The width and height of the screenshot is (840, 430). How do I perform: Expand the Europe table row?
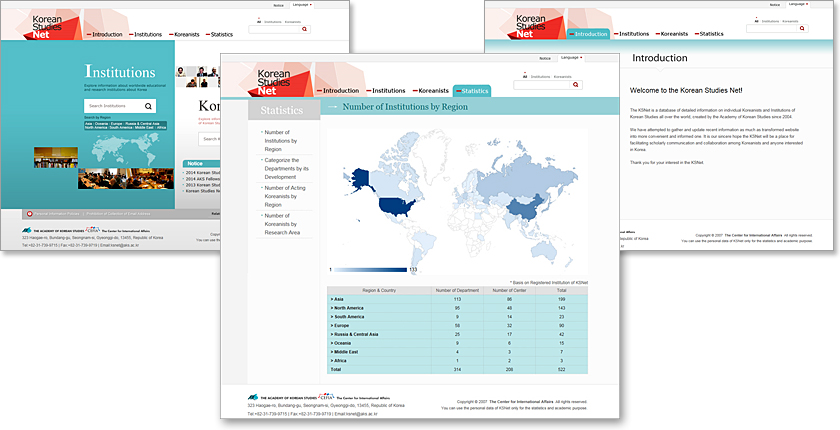point(340,326)
